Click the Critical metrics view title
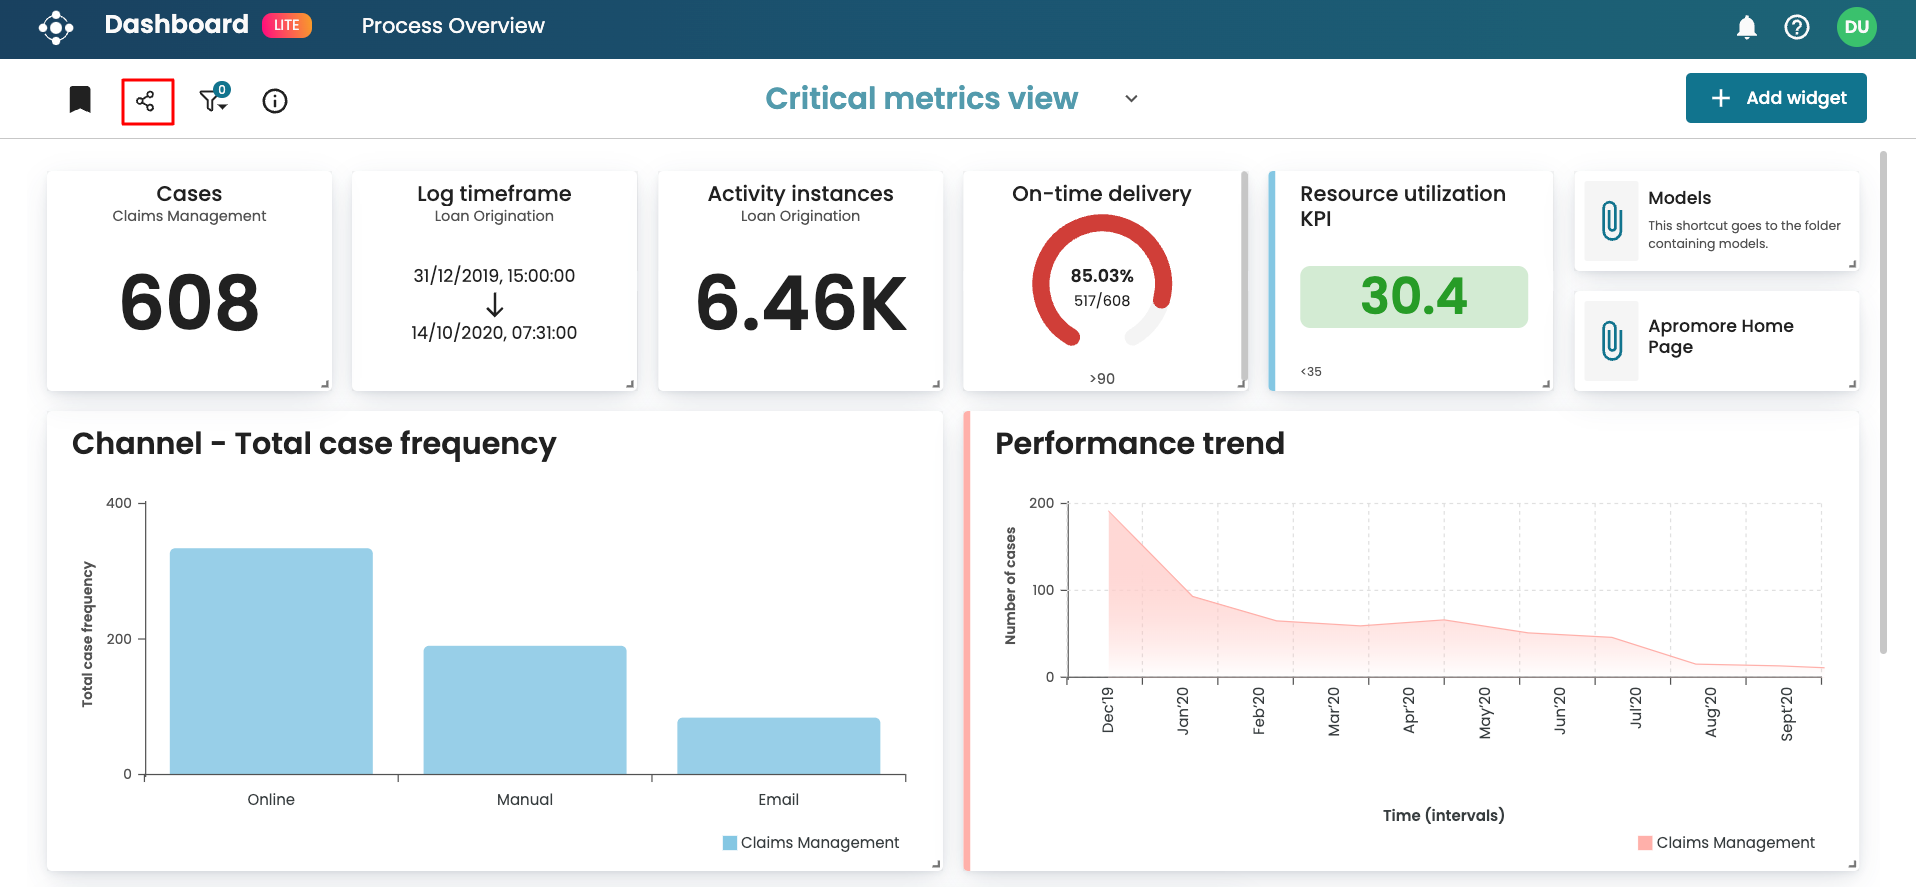 921,99
